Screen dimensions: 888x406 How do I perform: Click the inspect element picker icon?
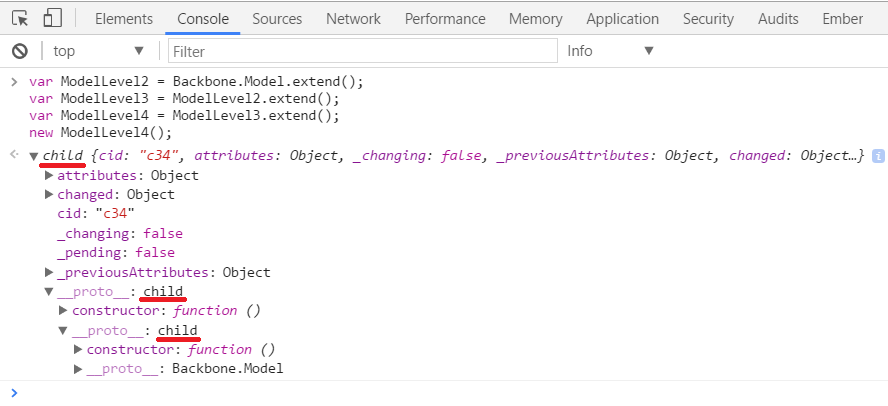click(20, 18)
